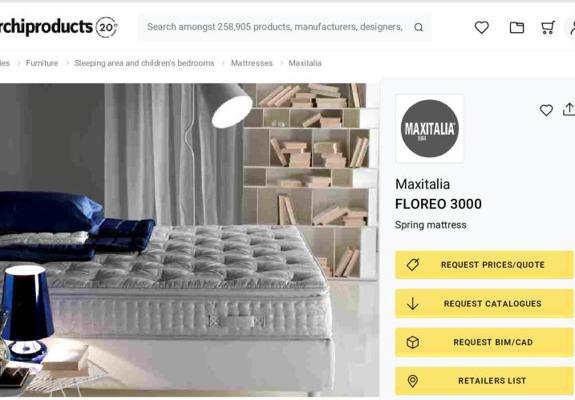Screen dimensions: 575x400
Task: Open the wishlist heart icon in header
Action: tap(481, 27)
